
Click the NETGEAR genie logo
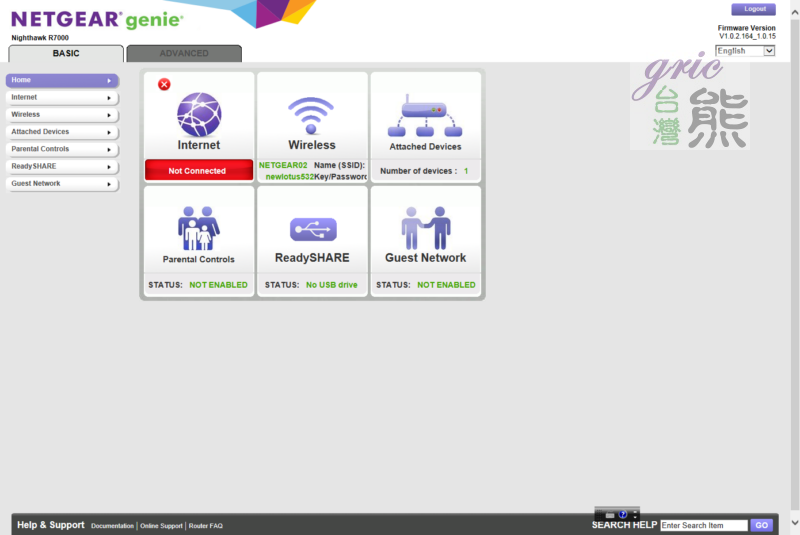pos(97,20)
